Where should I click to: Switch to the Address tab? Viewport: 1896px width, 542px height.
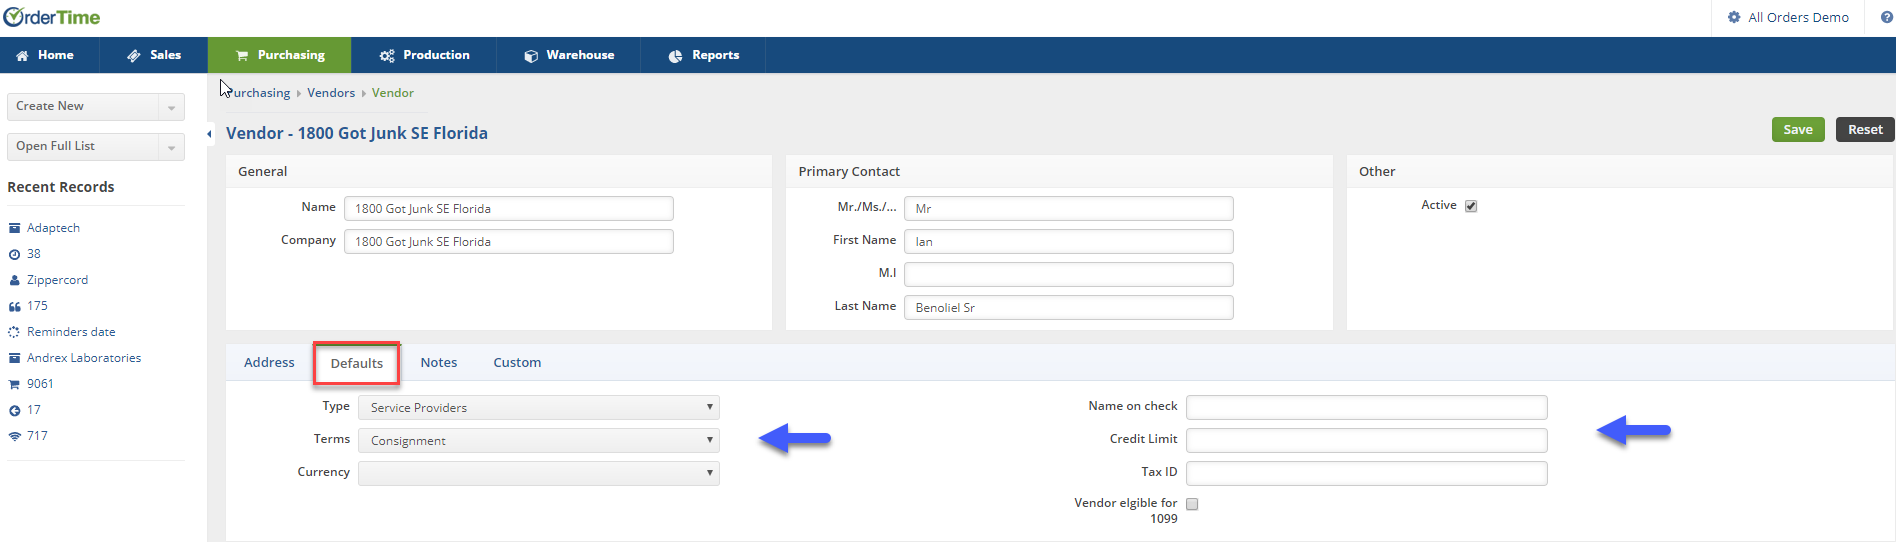(x=269, y=362)
